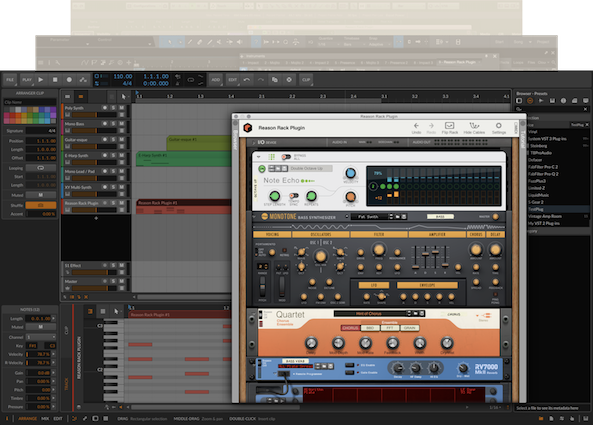Toggle the orange Shuffle button
Image resolution: width=593 pixels, height=425 pixels.
tap(40, 205)
